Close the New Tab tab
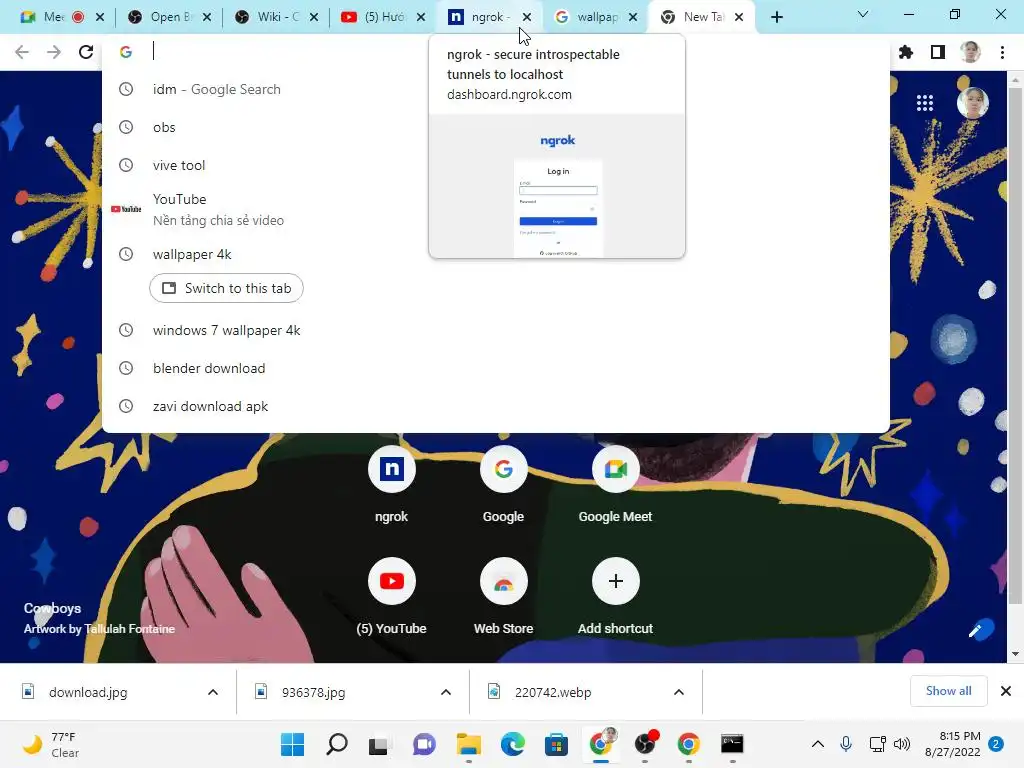The height and width of the screenshot is (768, 1024). click(x=739, y=17)
